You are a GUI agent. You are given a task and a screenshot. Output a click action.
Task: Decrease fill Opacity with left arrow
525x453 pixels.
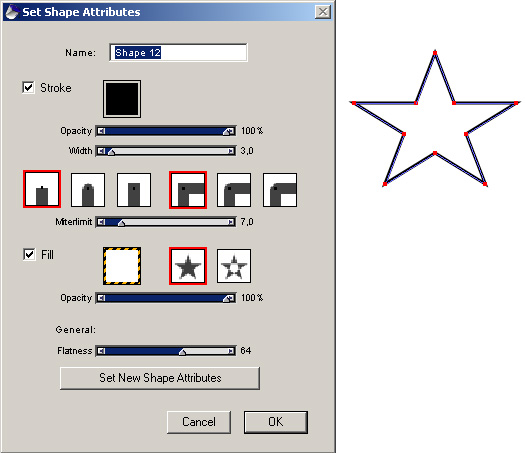(101, 298)
